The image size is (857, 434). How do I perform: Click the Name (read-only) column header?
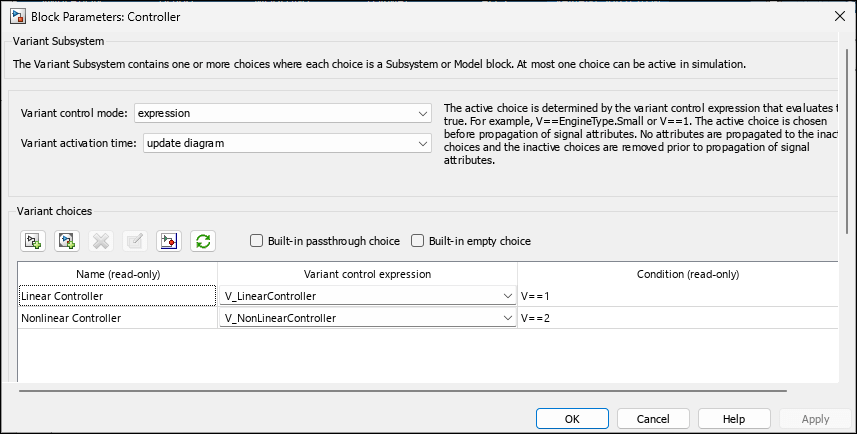[x=118, y=274]
